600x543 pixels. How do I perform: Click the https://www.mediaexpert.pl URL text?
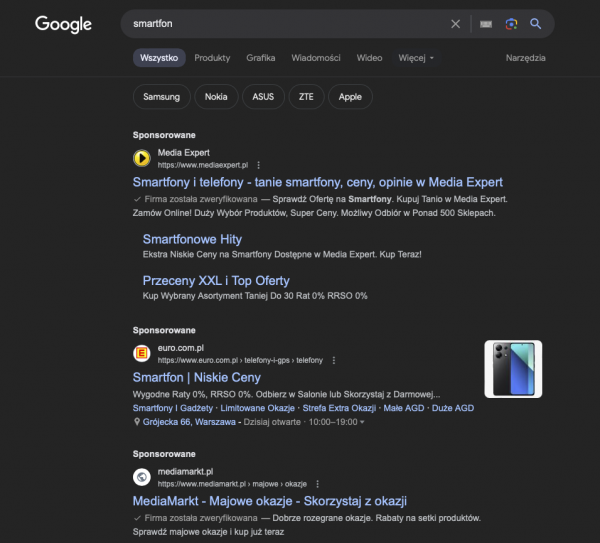[x=203, y=165]
